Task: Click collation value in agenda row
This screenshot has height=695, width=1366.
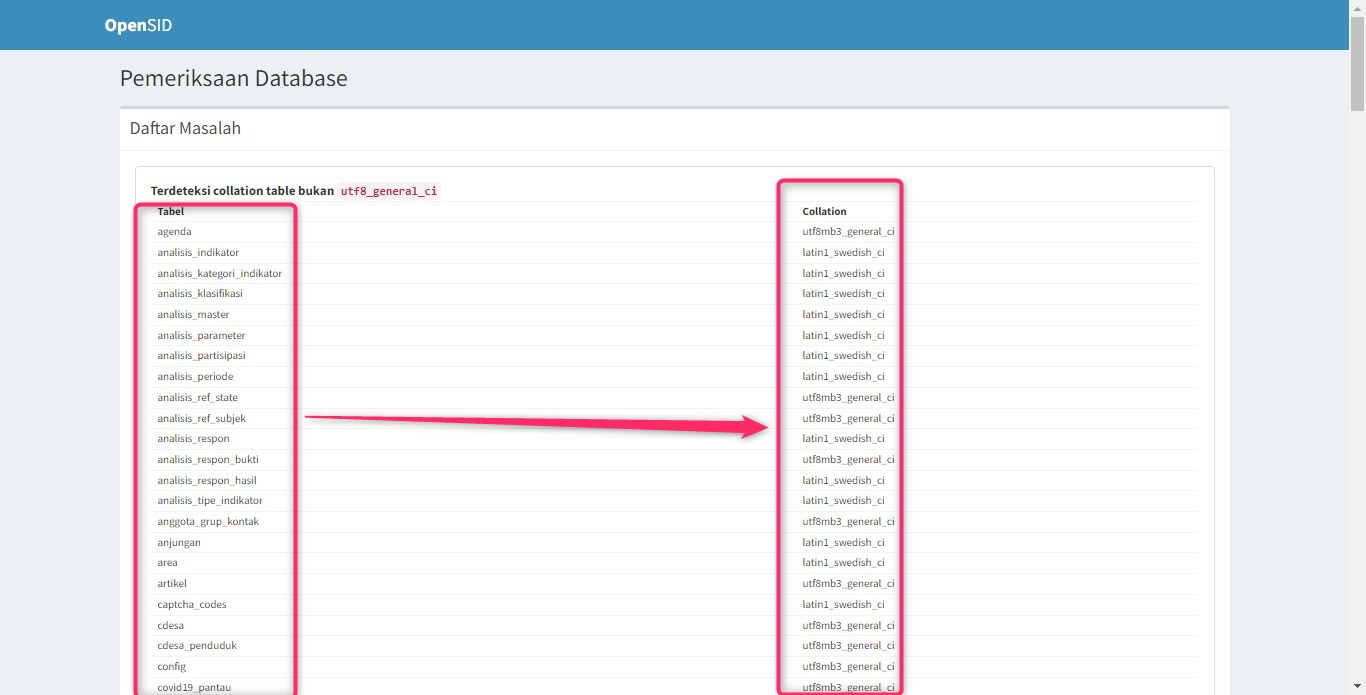Action: click(848, 231)
